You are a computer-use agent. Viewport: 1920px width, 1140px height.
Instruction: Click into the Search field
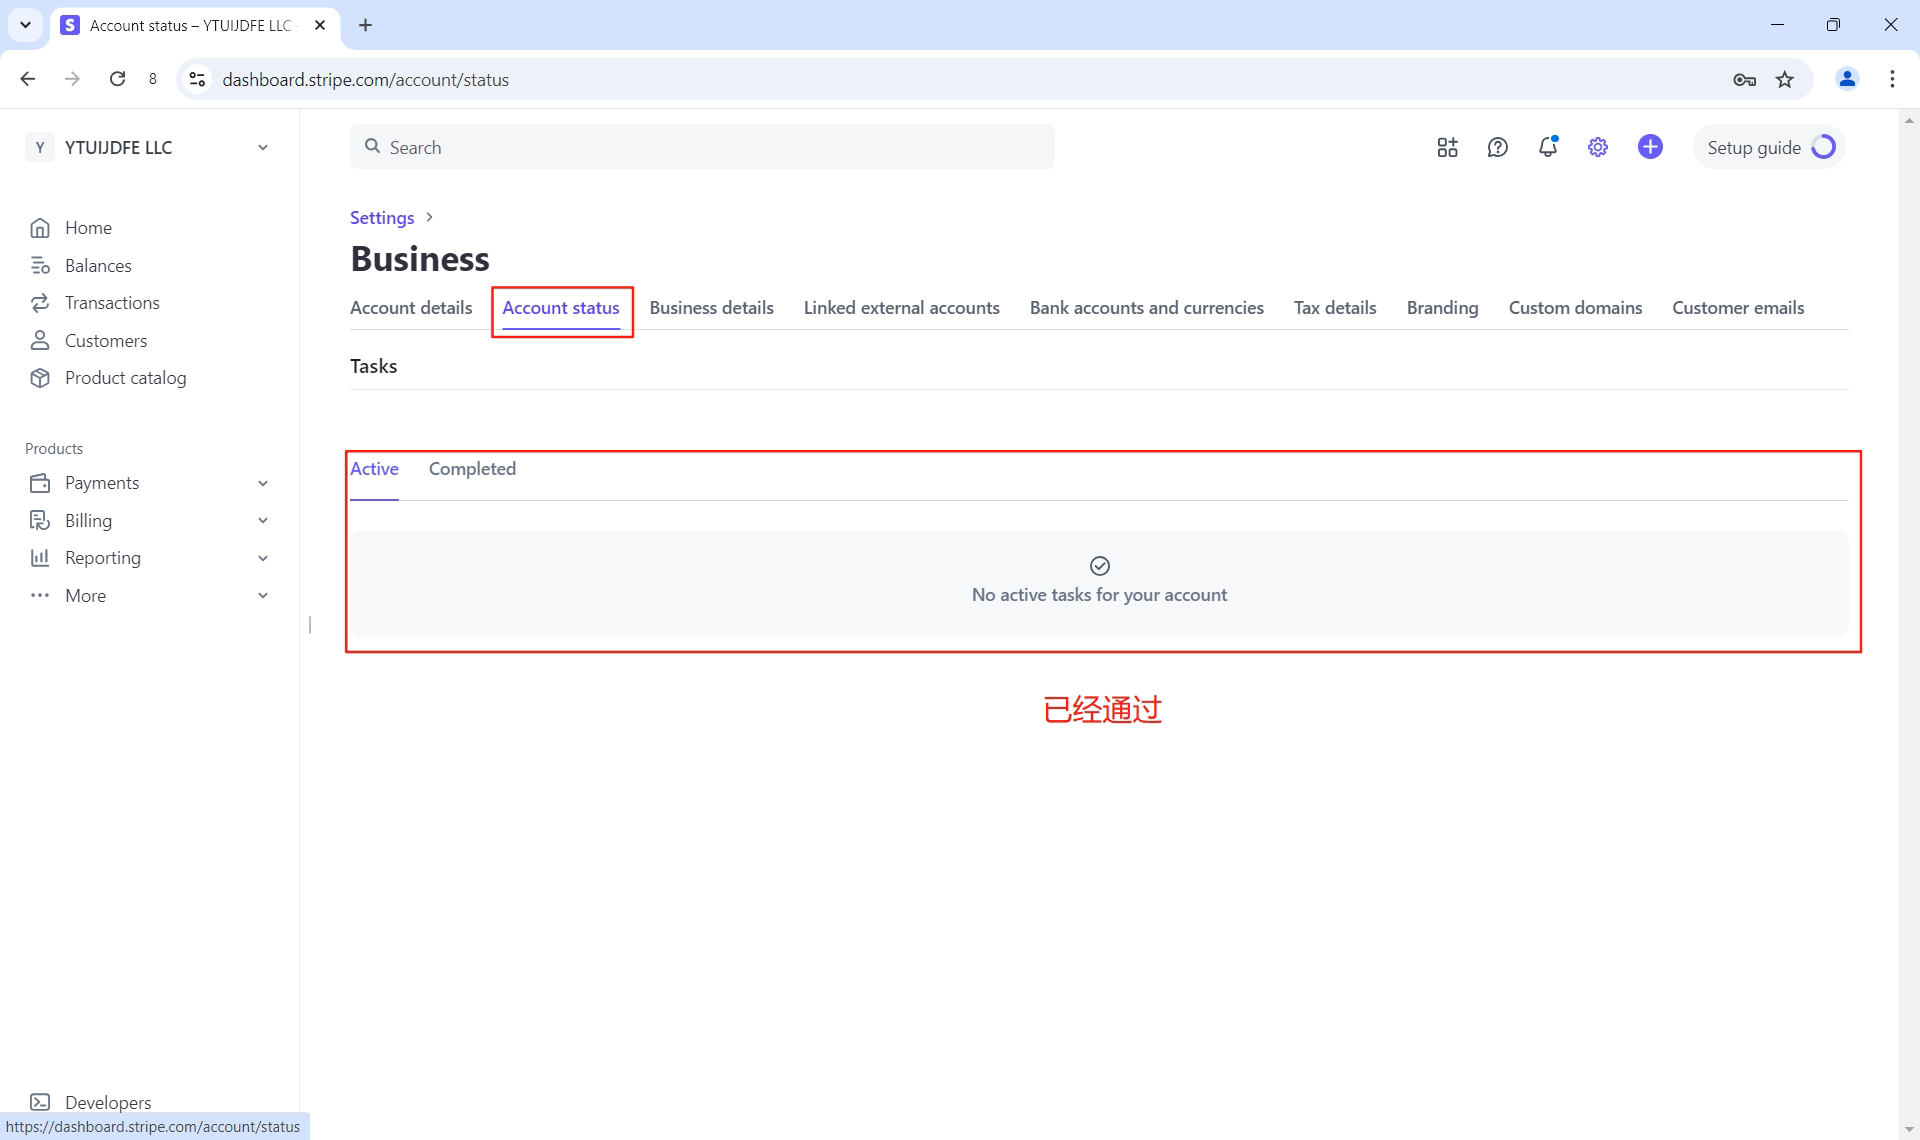700,146
